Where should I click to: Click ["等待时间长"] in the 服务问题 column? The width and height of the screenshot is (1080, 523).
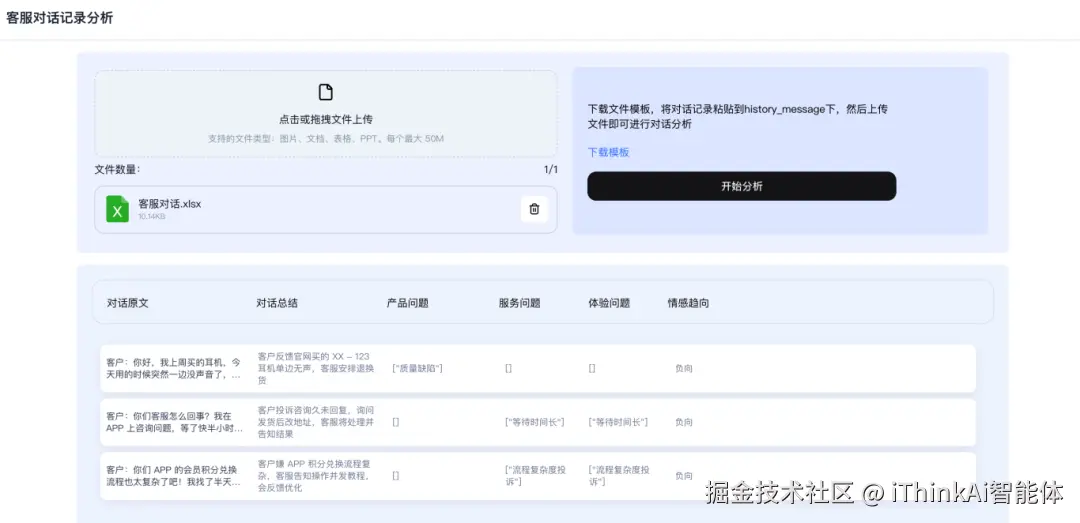click(534, 422)
